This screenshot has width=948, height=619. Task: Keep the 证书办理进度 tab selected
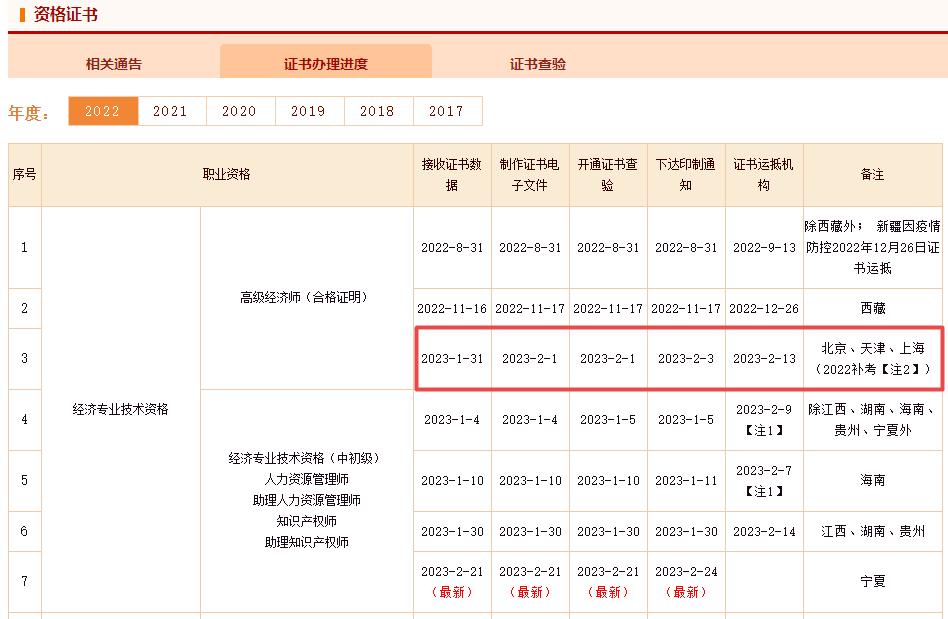(325, 61)
